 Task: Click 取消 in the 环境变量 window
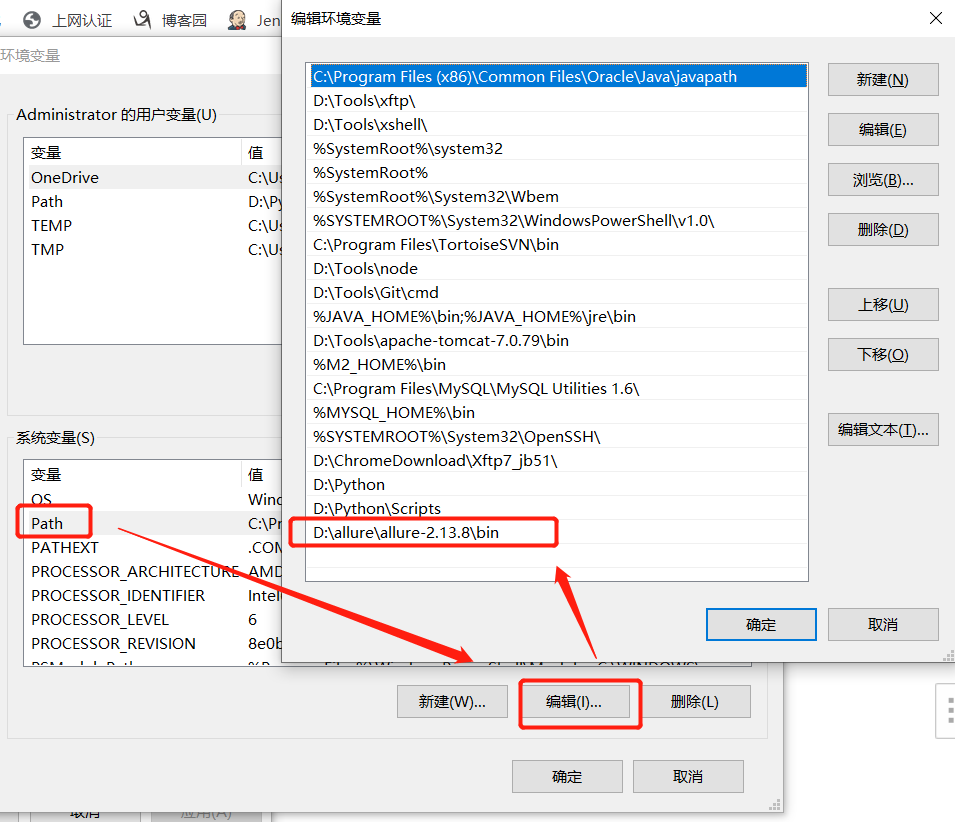click(688, 776)
